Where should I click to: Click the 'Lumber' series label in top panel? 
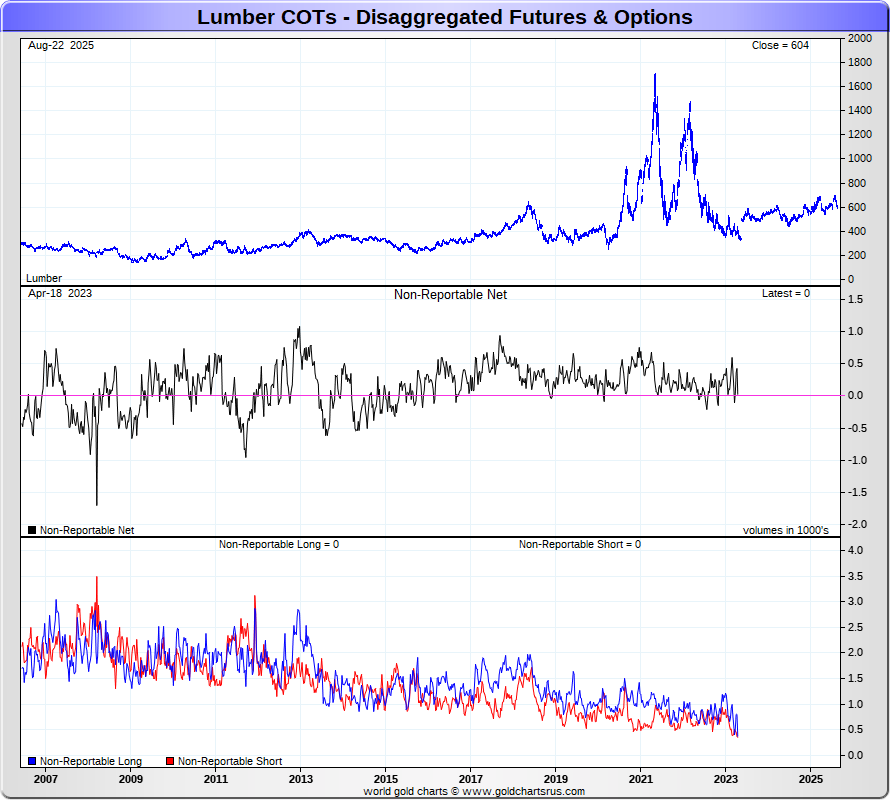44,278
